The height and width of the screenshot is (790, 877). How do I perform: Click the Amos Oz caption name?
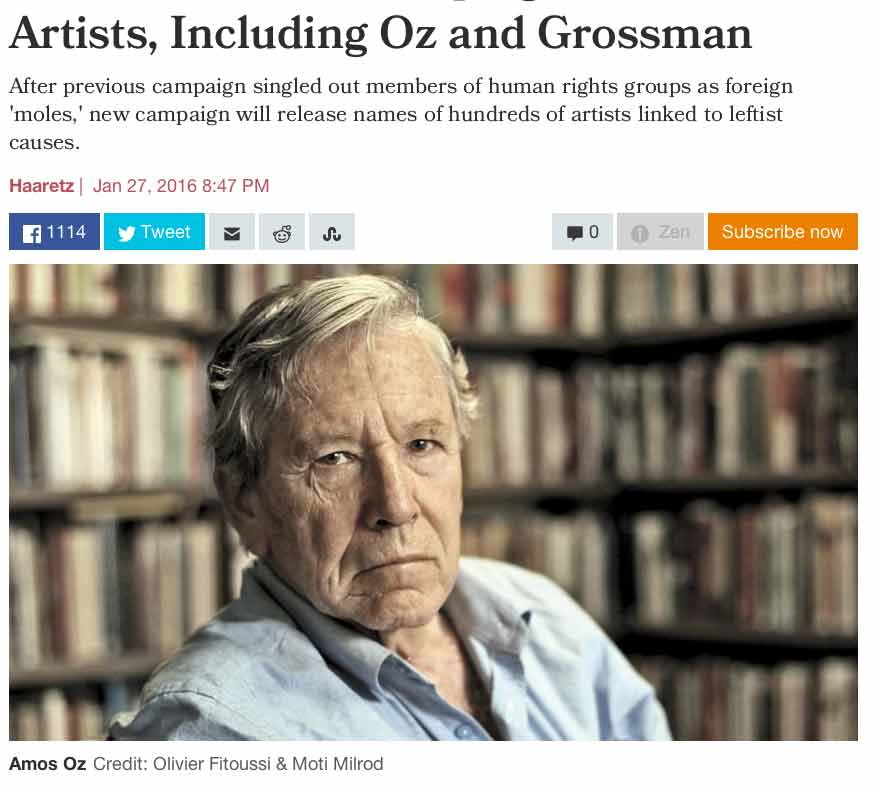tap(47, 764)
